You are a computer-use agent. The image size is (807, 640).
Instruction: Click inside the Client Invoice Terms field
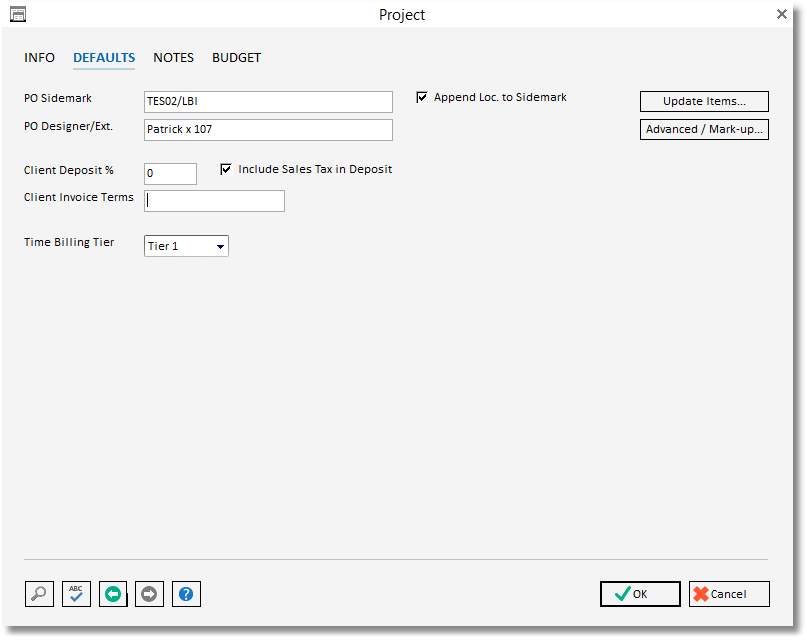pos(214,200)
